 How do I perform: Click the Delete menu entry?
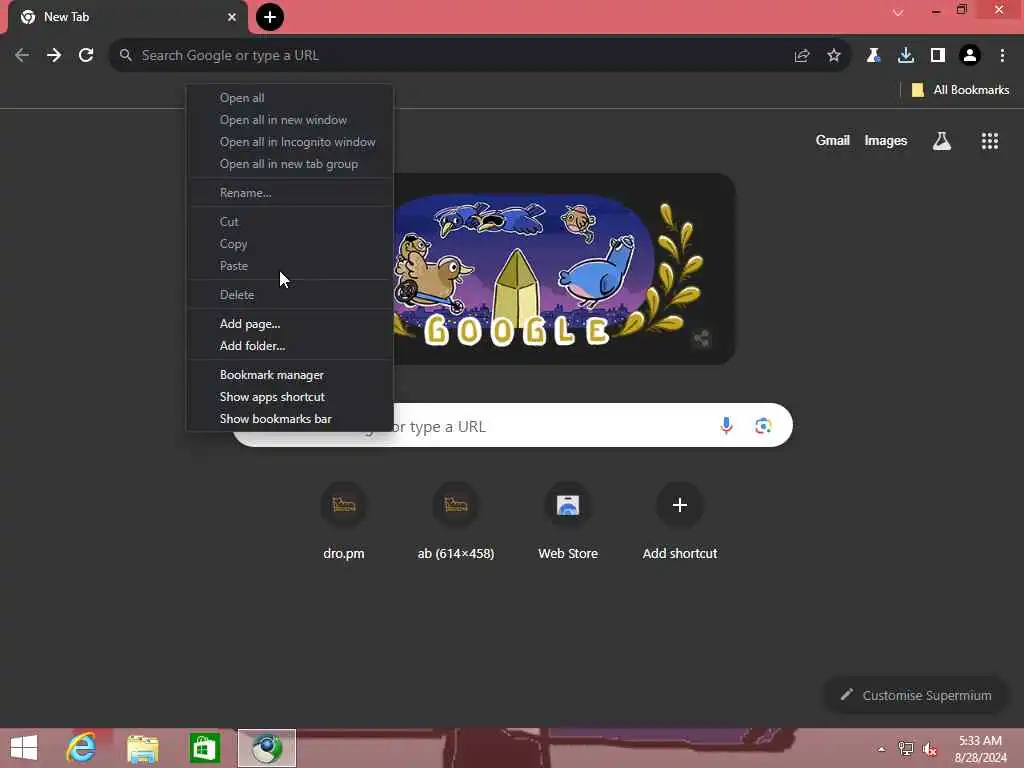click(290, 295)
